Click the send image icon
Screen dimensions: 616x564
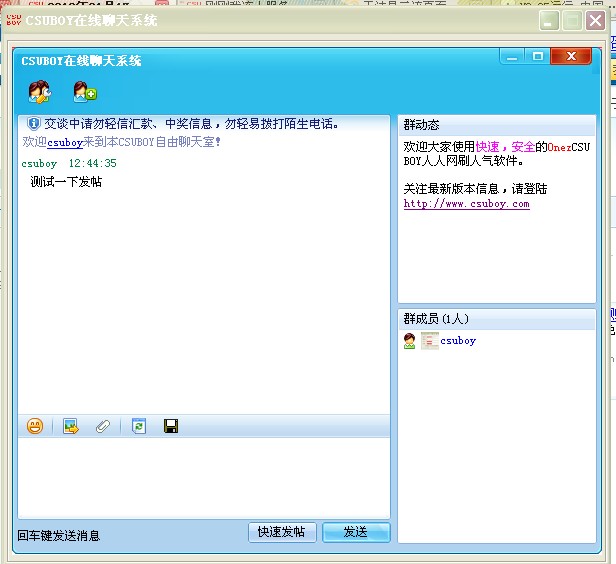[70, 427]
